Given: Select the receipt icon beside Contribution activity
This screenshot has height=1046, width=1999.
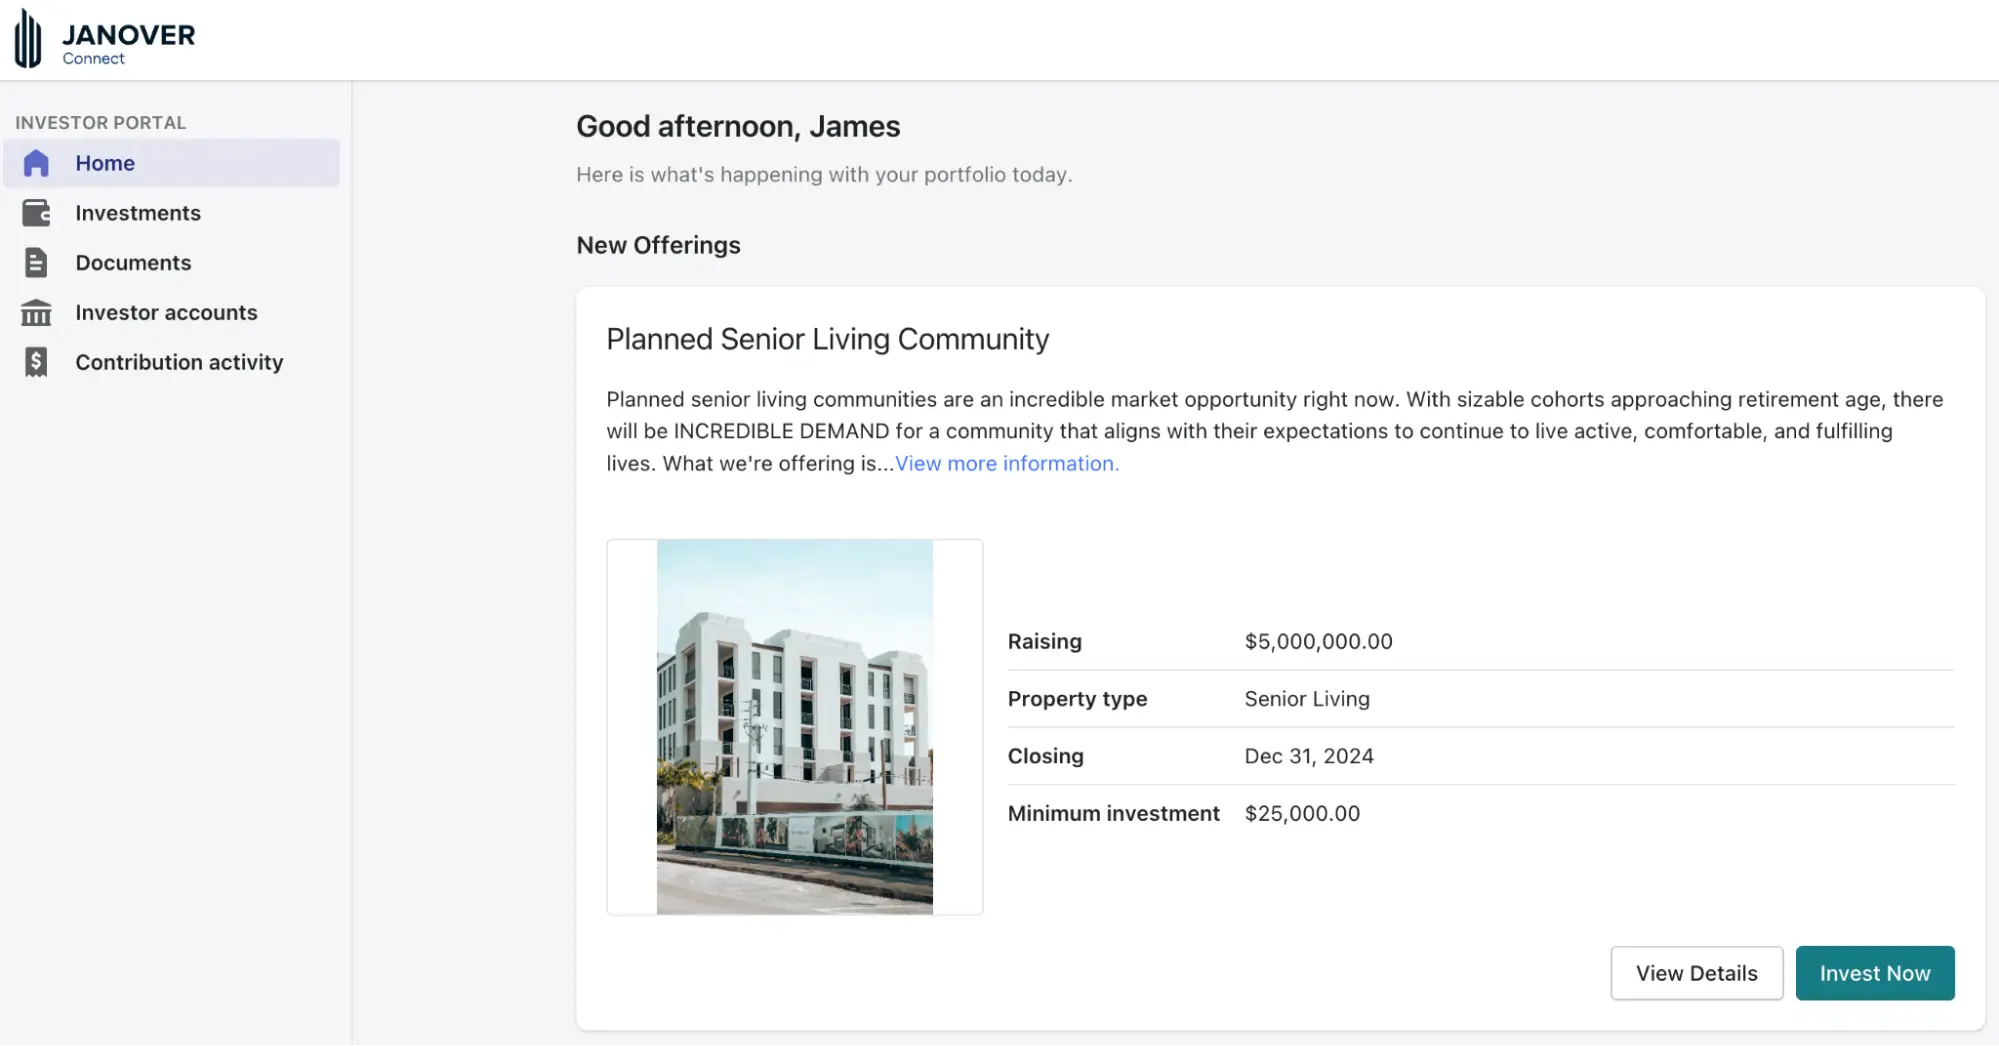Looking at the screenshot, I should click(x=36, y=362).
